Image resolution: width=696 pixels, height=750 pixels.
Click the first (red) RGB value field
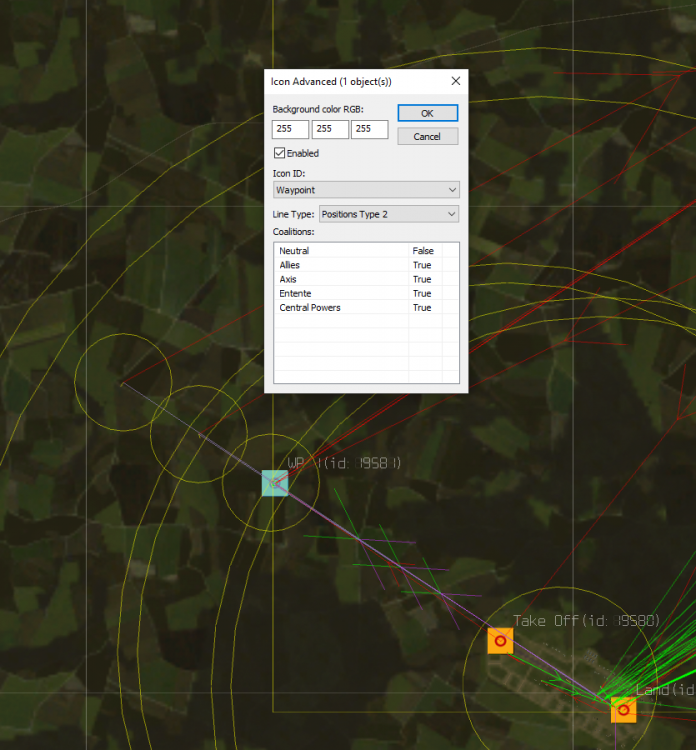pos(290,129)
